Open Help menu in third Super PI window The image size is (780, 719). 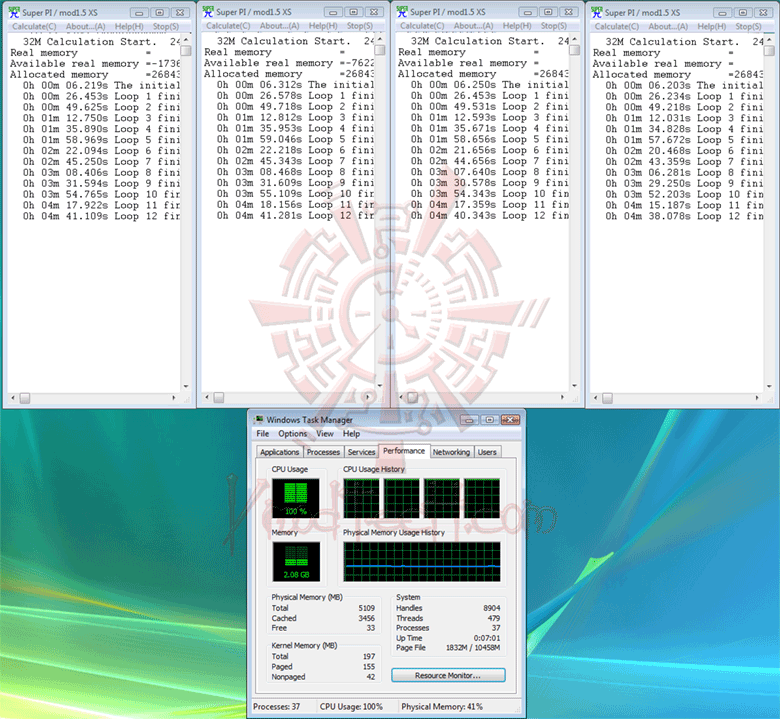coord(517,26)
